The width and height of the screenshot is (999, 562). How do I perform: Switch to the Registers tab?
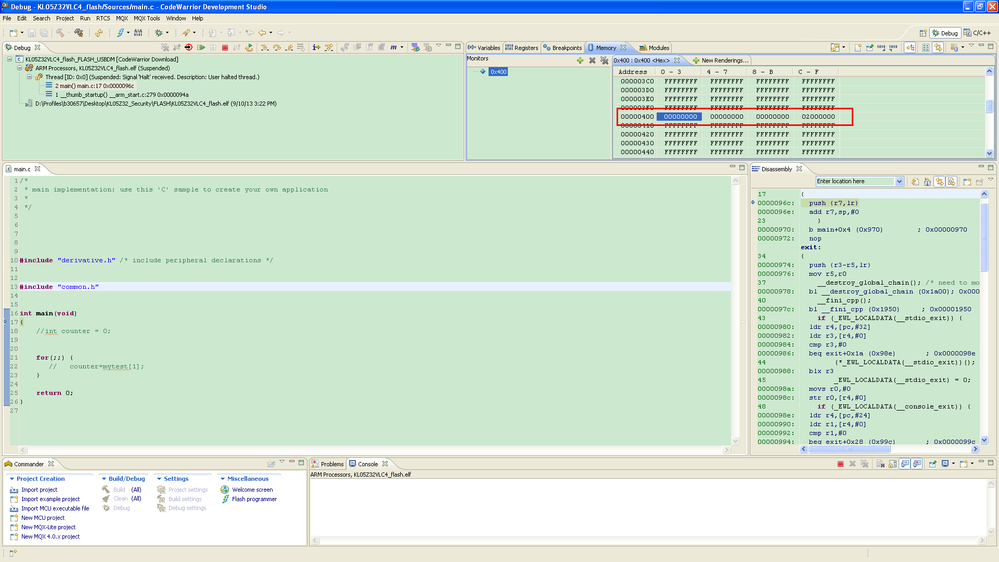click(x=522, y=48)
